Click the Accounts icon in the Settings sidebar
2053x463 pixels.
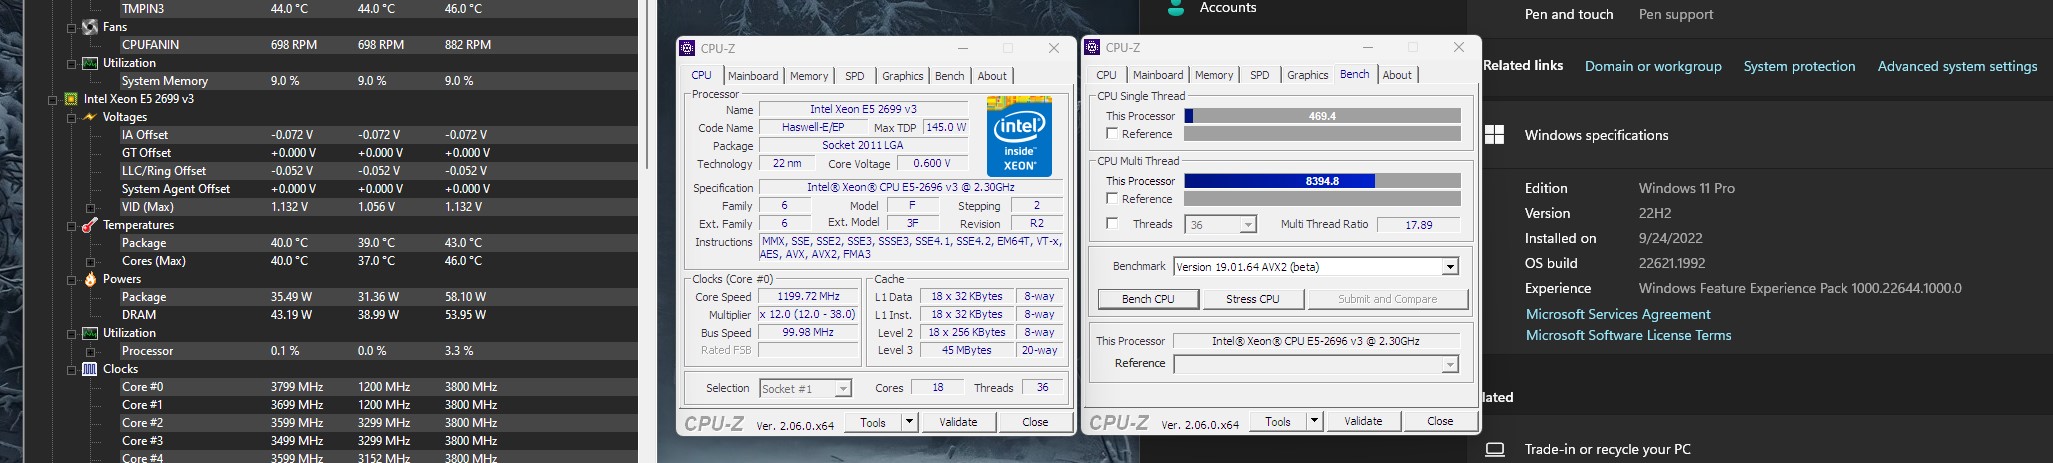click(x=1177, y=8)
